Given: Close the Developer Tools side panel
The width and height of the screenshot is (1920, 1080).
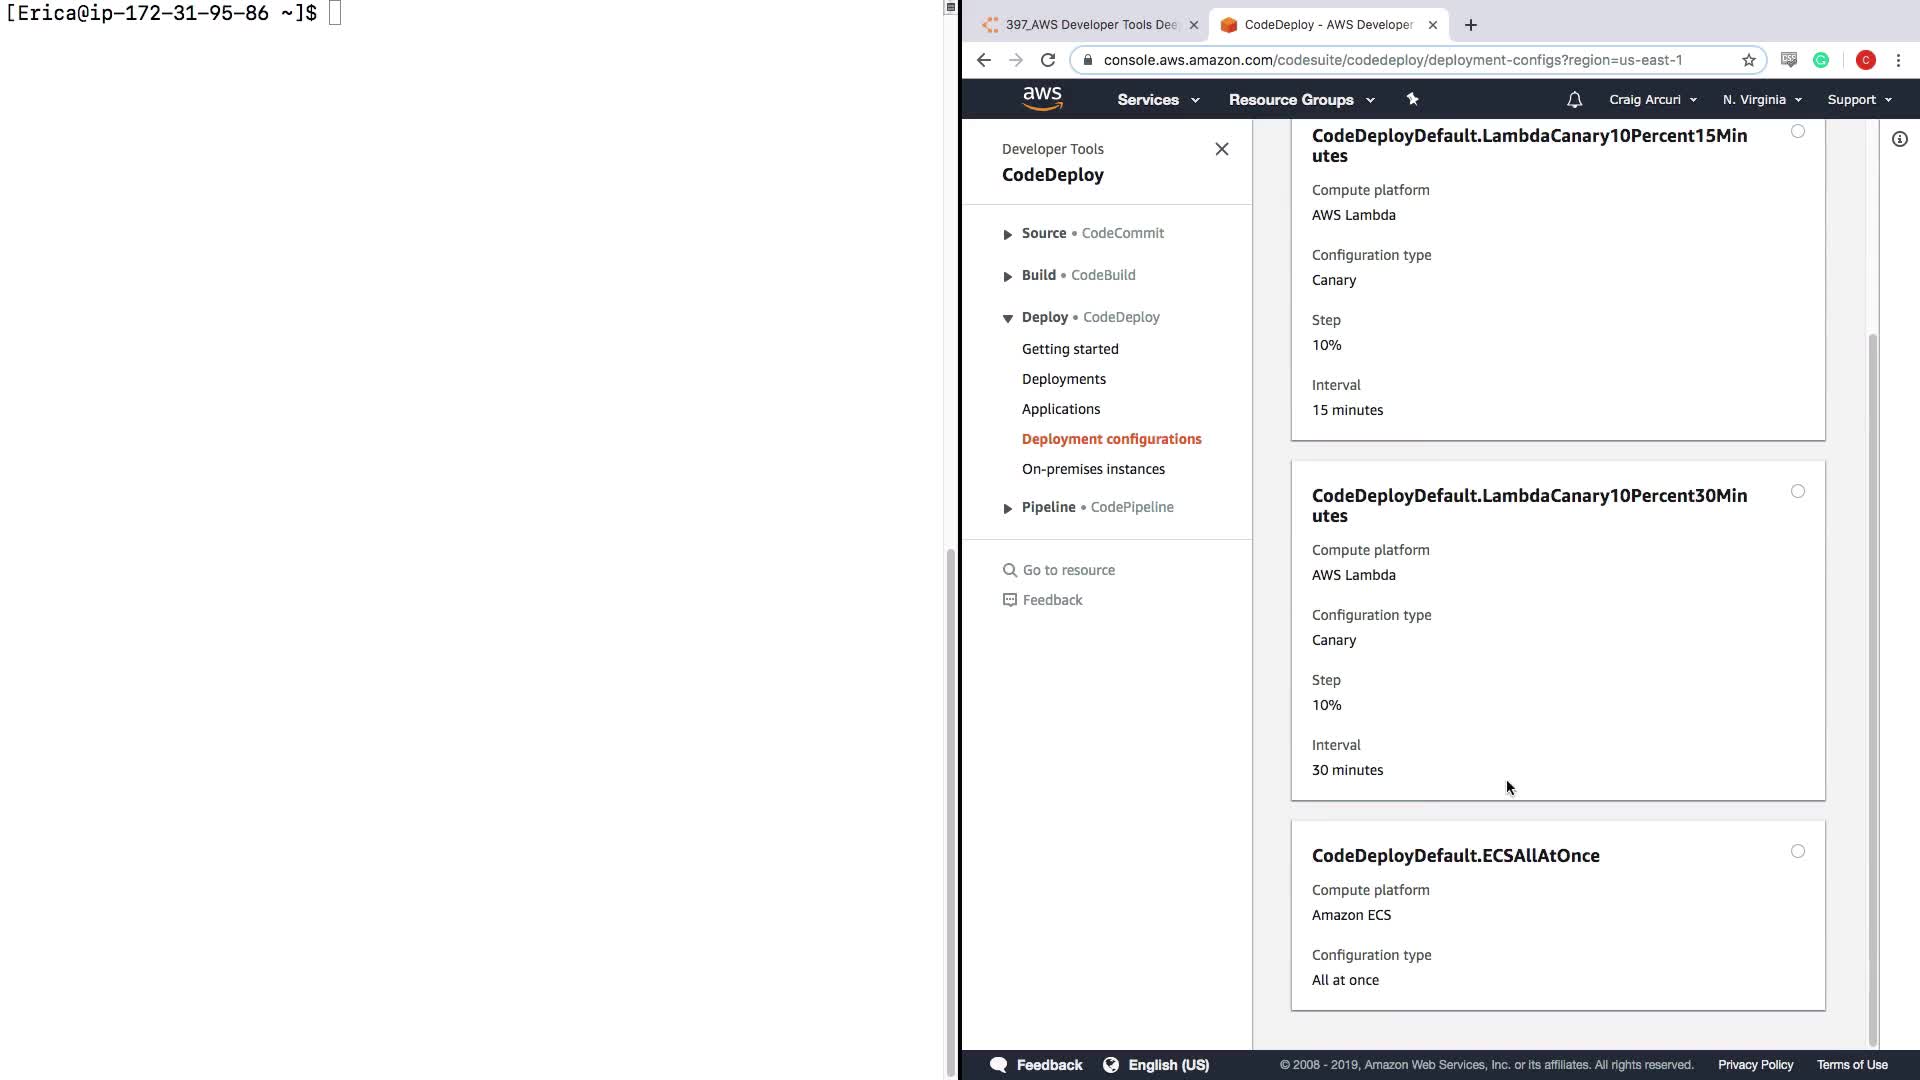Looking at the screenshot, I should coord(1221,149).
